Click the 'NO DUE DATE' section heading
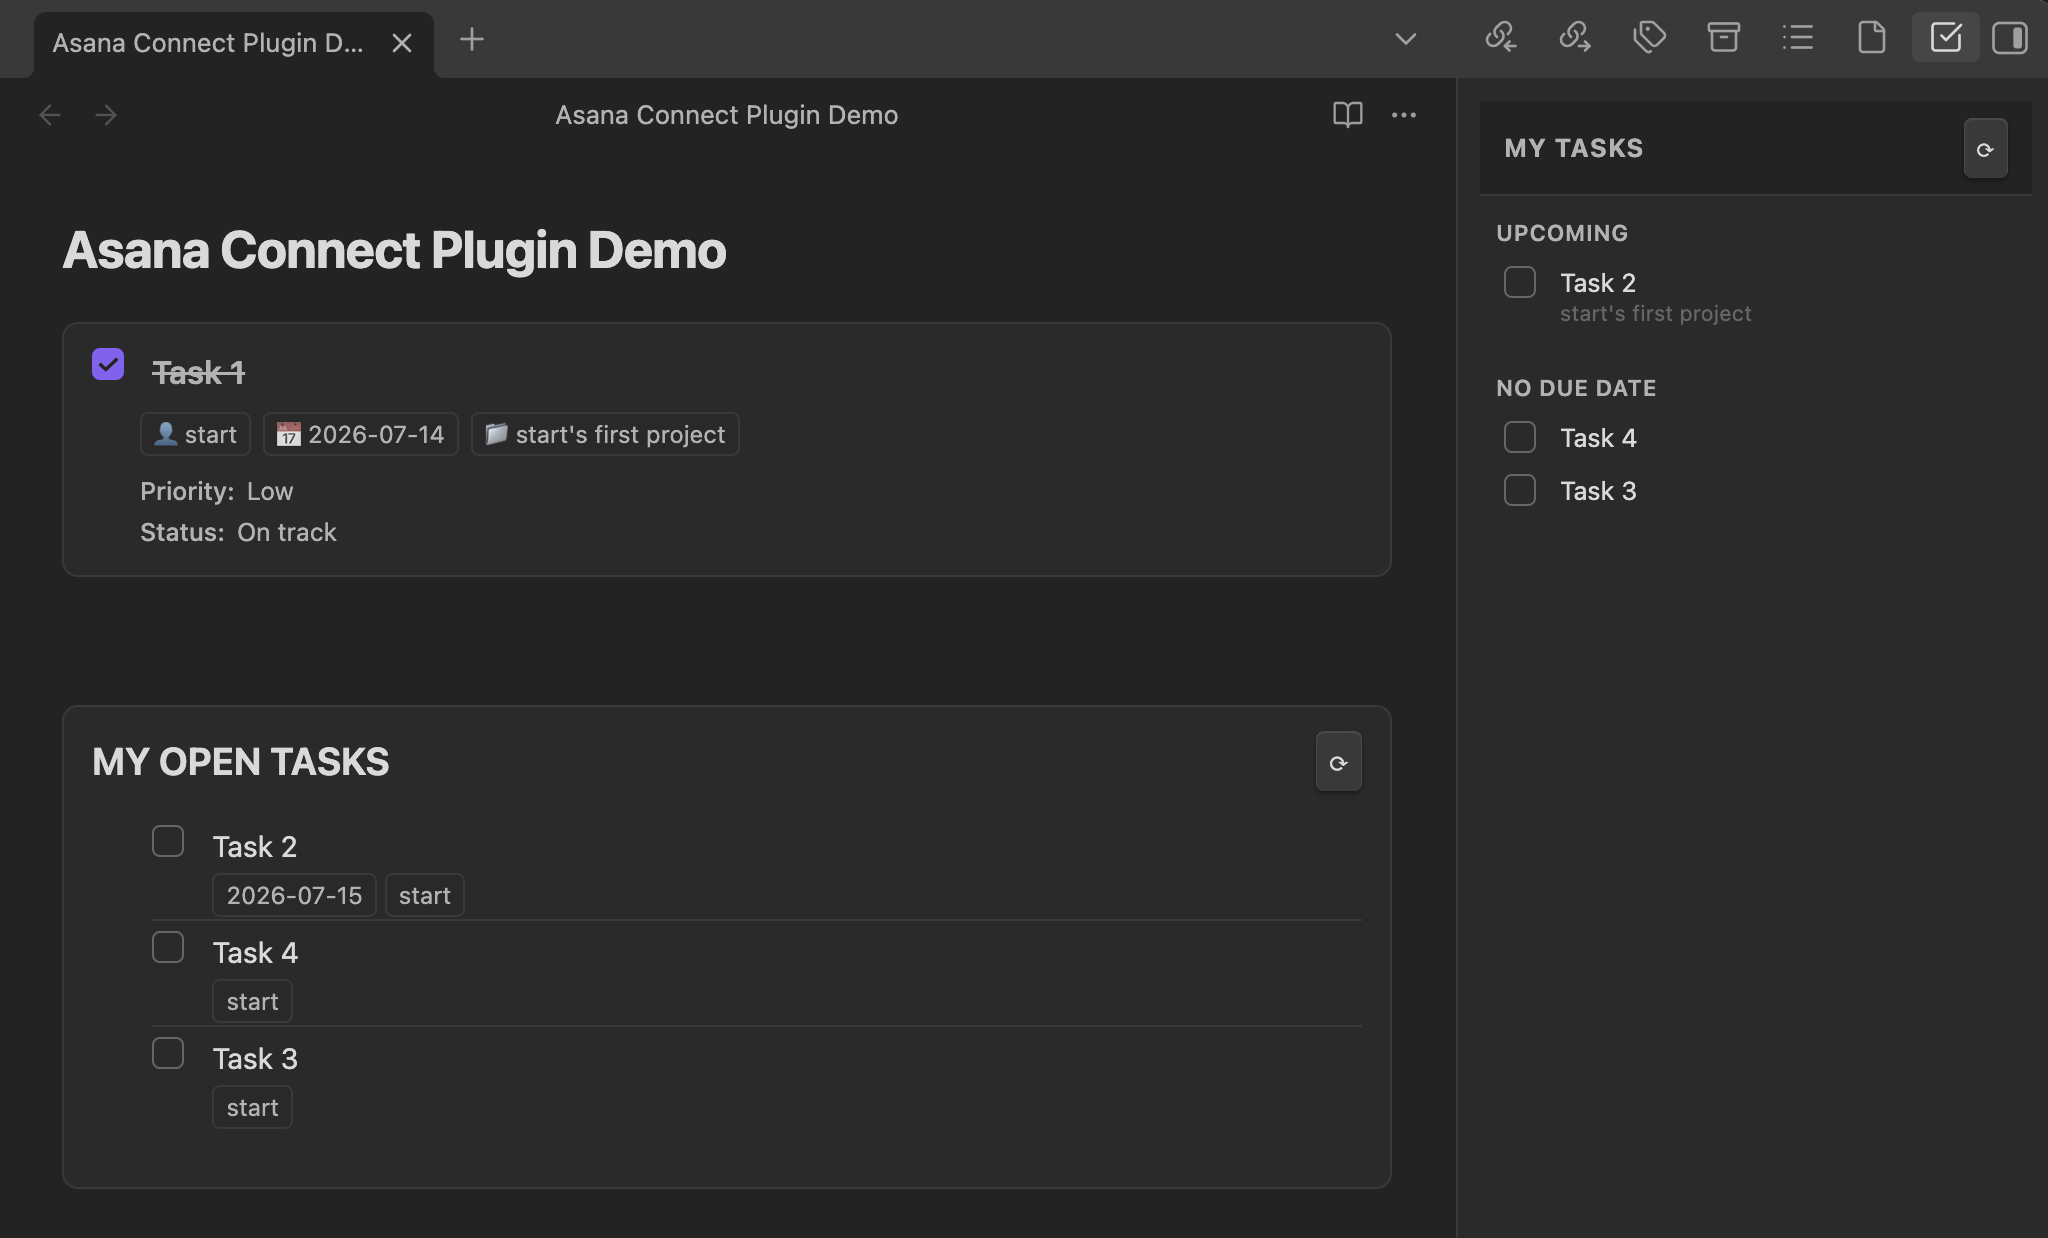The image size is (2048, 1238). pyautogui.click(x=1576, y=388)
